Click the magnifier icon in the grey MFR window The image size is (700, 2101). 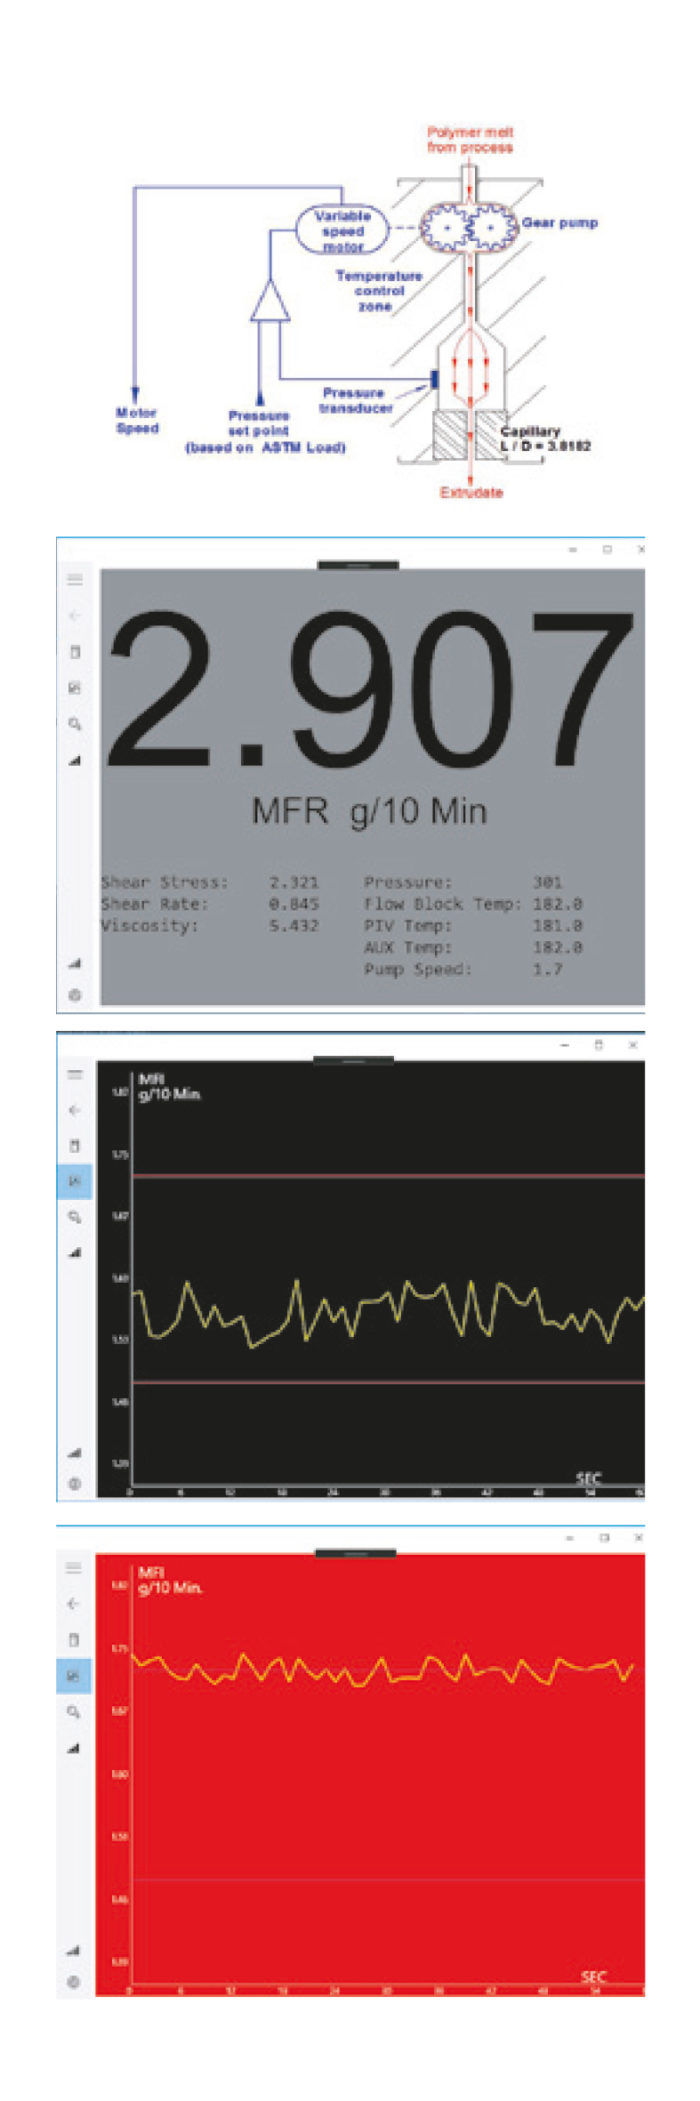75,723
